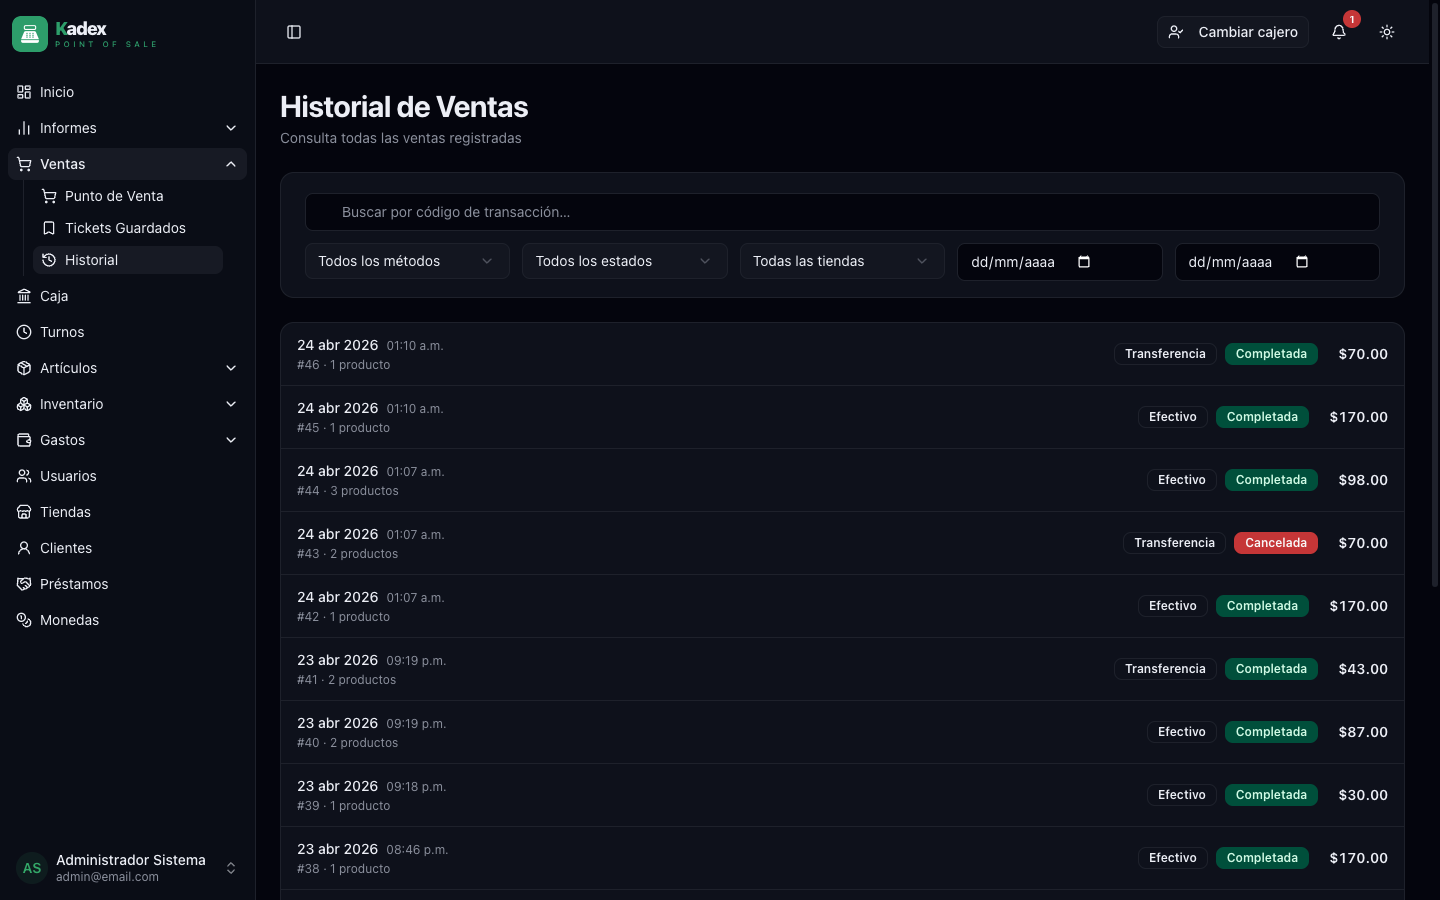Open the Tickets Guardados icon
The image size is (1440, 900).
pyautogui.click(x=48, y=228)
